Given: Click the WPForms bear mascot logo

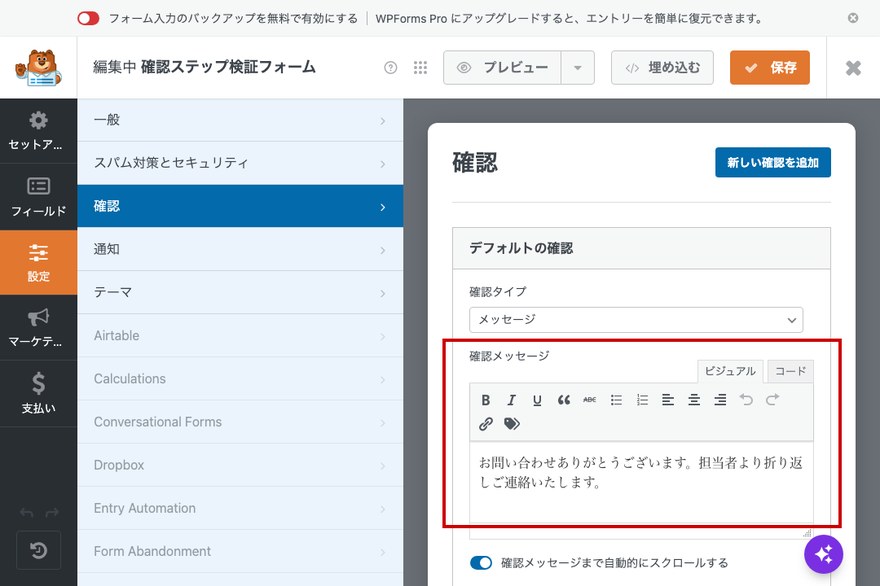Looking at the screenshot, I should coord(38,68).
